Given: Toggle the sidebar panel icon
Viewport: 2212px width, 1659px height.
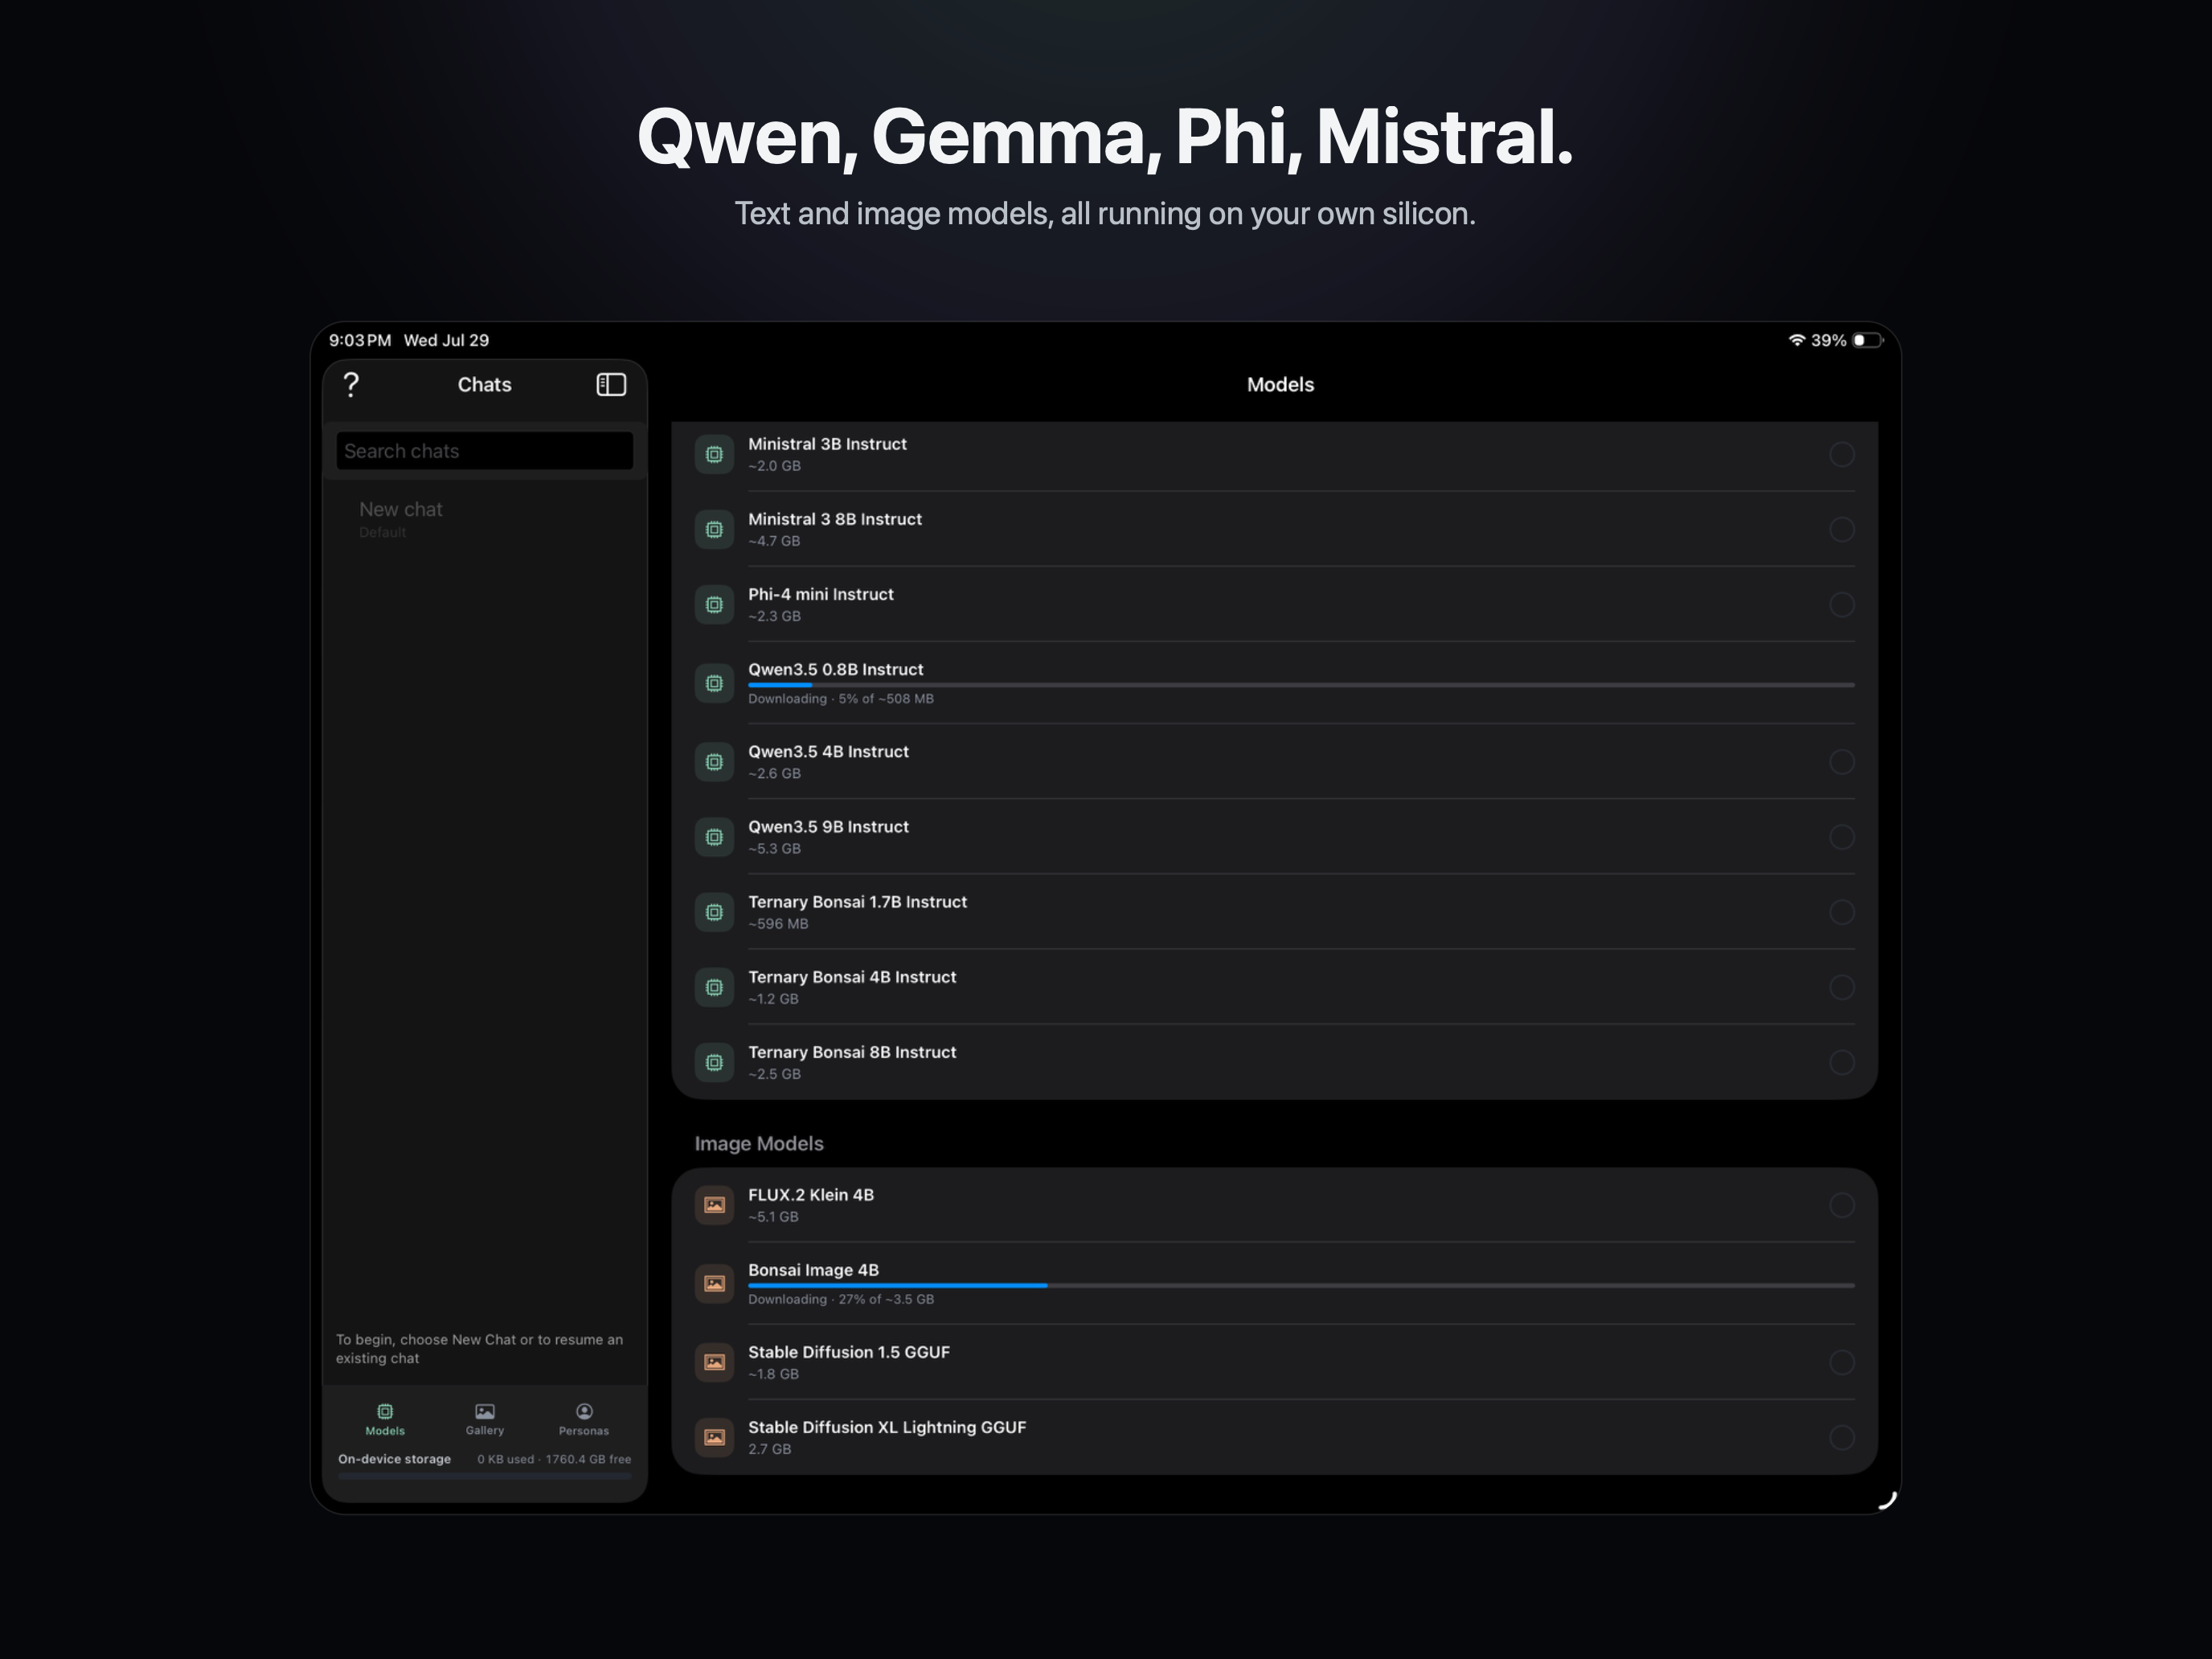Looking at the screenshot, I should pos(611,385).
